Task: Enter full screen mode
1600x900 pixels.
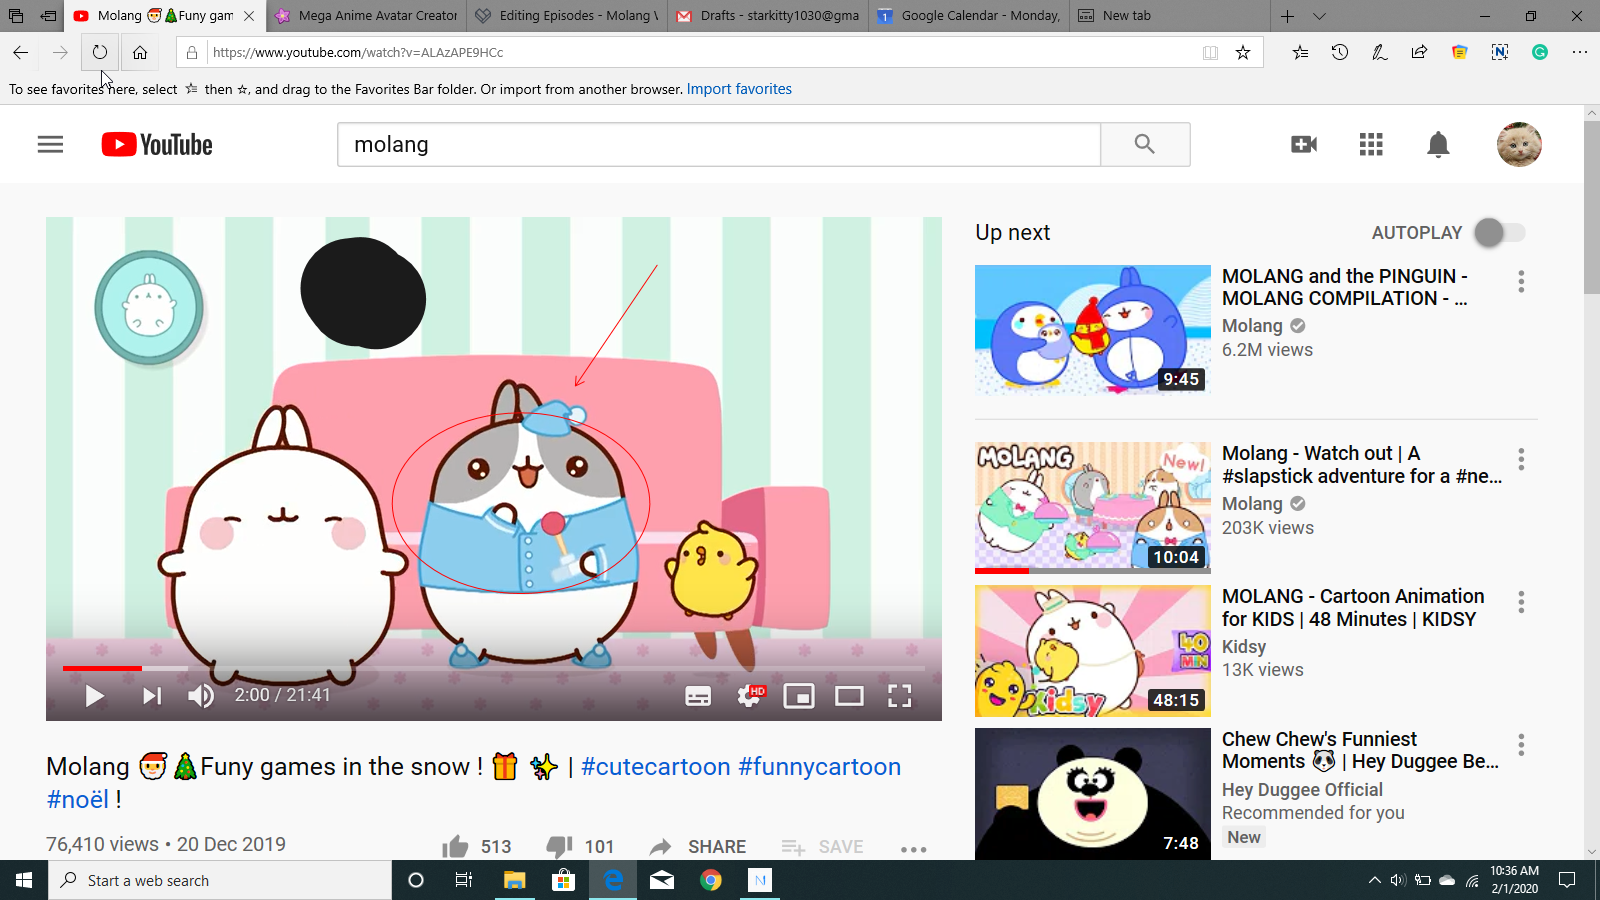Action: click(x=900, y=696)
